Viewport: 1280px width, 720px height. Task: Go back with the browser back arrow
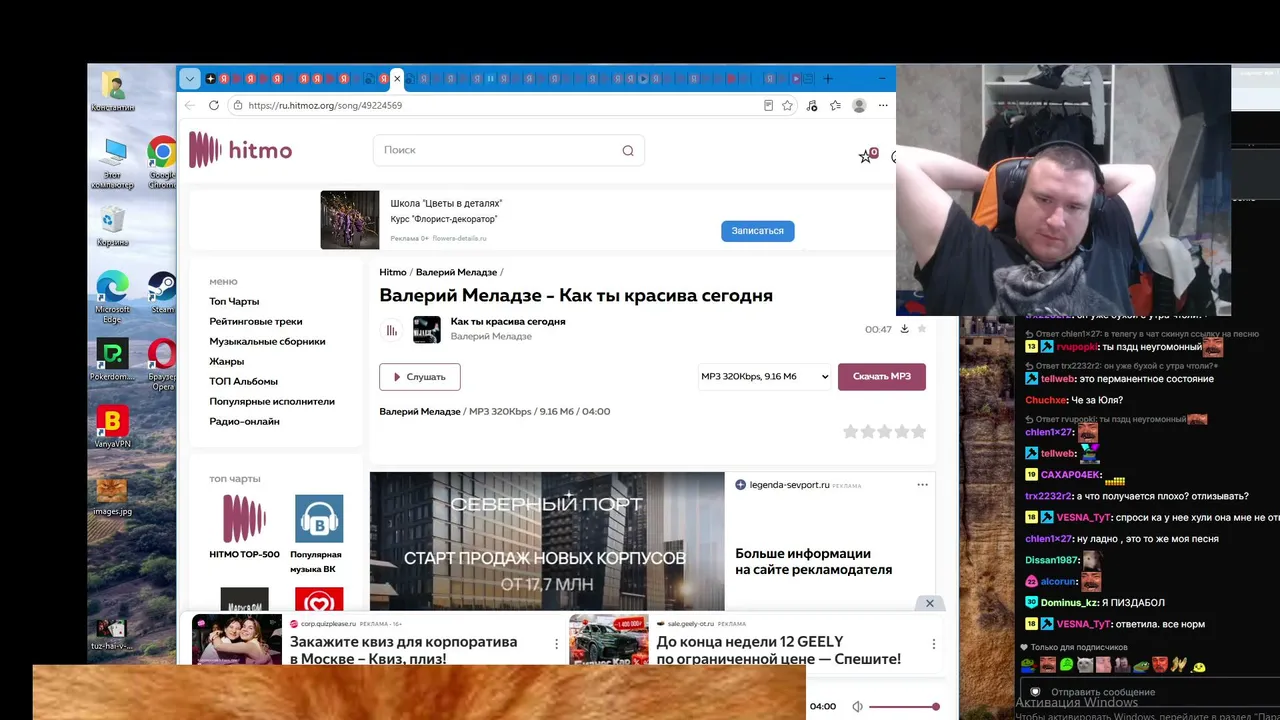click(190, 105)
